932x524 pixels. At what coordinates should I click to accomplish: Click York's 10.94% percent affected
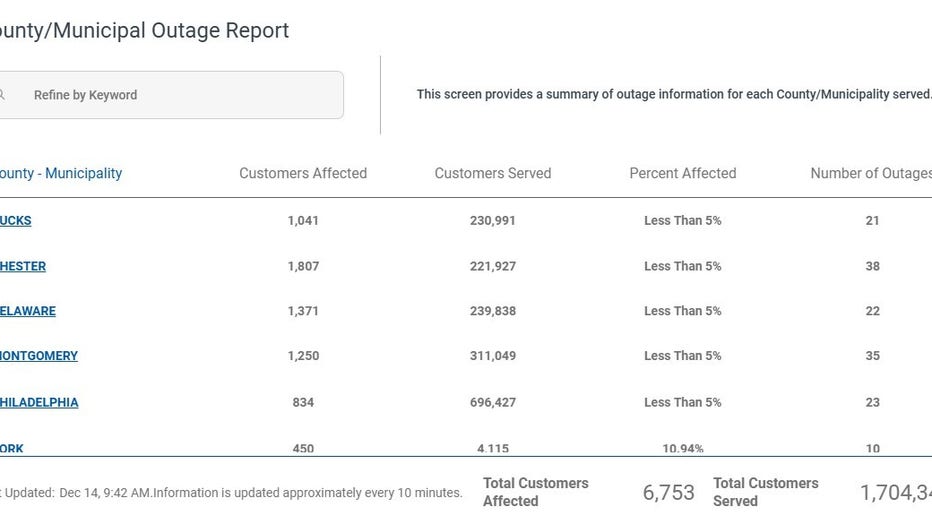click(683, 448)
